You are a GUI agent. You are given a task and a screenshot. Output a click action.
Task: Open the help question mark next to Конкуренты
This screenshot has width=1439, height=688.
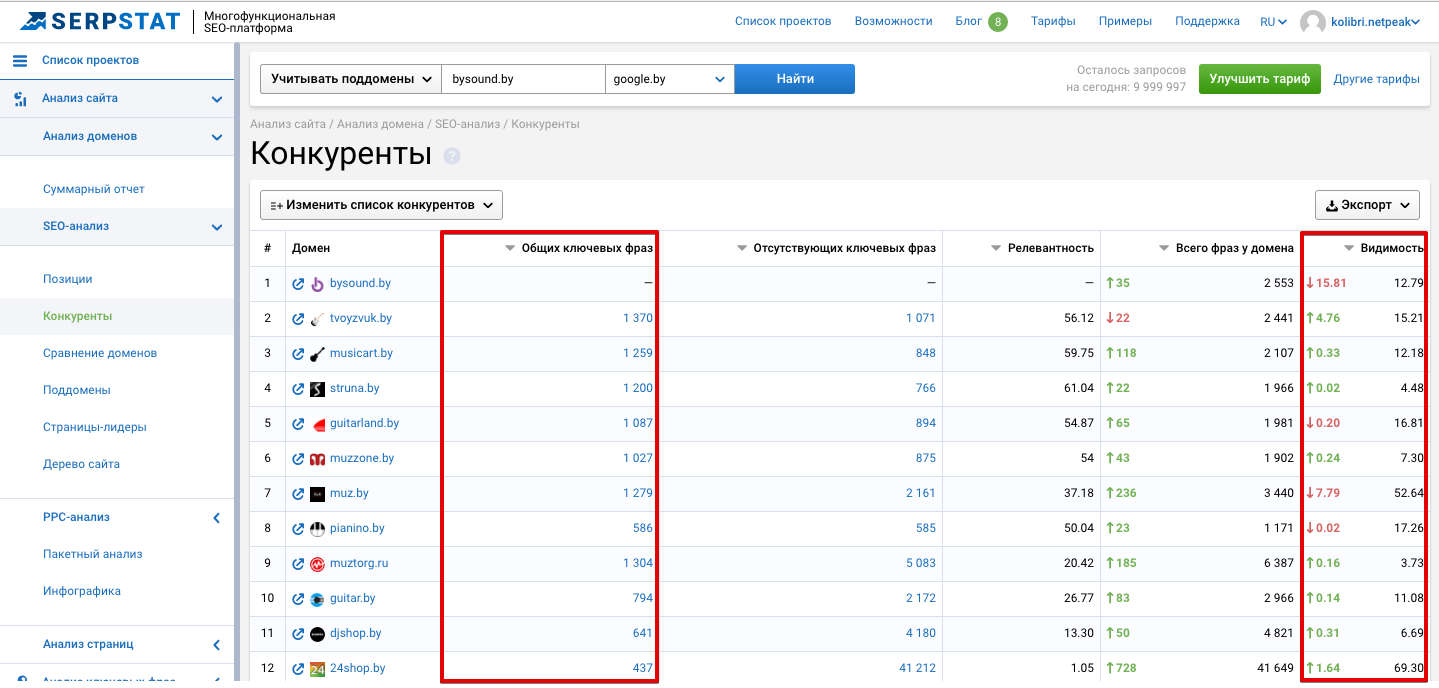pyautogui.click(x=452, y=156)
